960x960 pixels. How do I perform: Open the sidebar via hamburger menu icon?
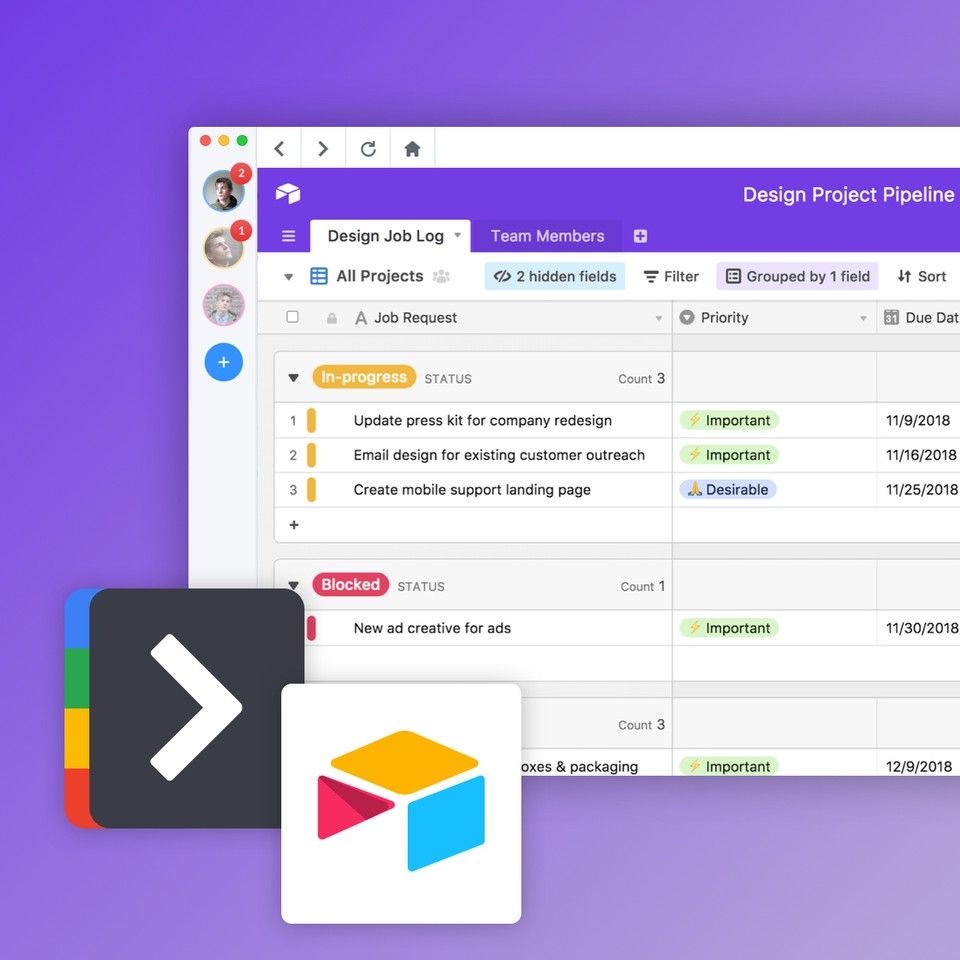point(287,235)
